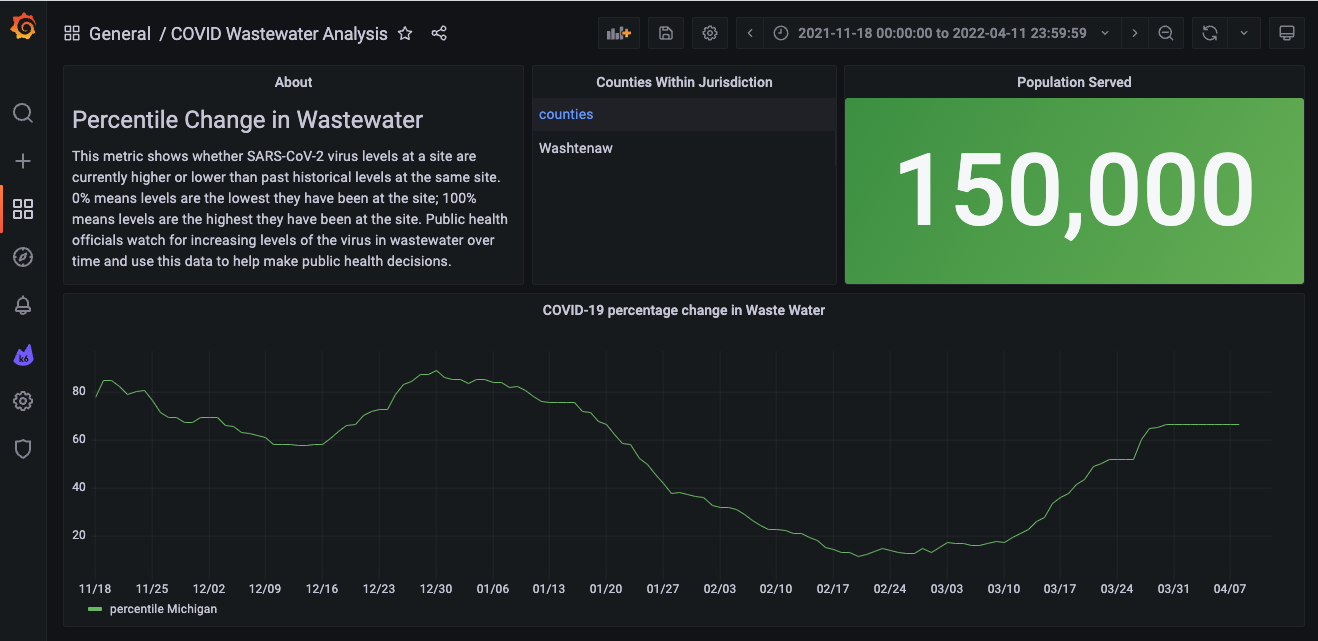
Task: Star this dashboard as favorite
Action: pos(405,33)
